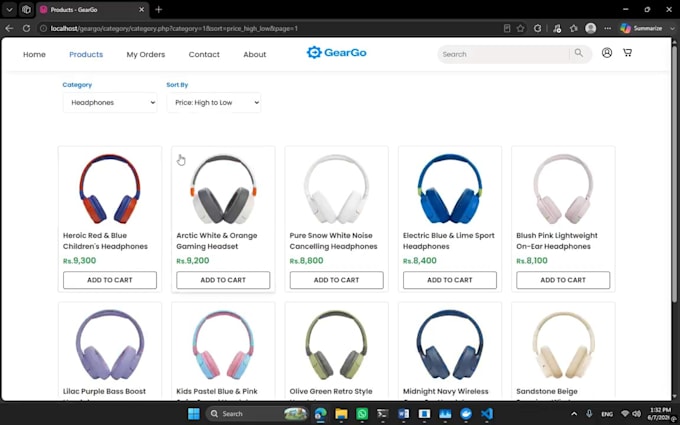Open the Kids Pastel Blue & Pink headphones image

(223, 345)
